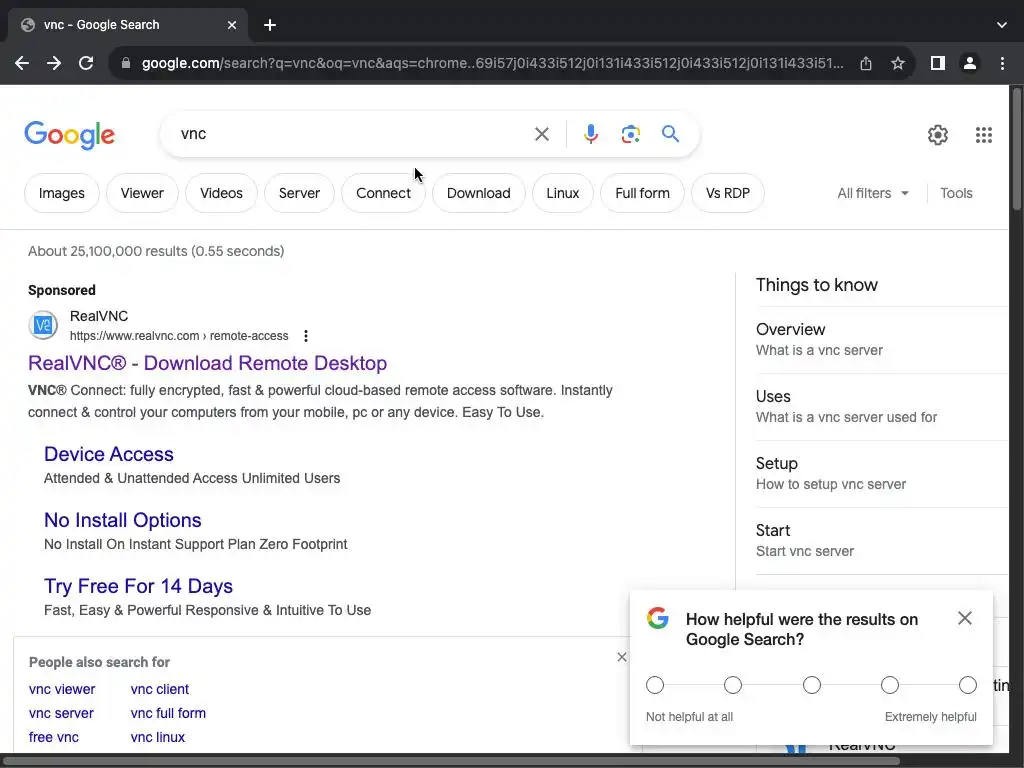Bookmark this page with the star icon
The width and height of the screenshot is (1024, 768).
(898, 63)
